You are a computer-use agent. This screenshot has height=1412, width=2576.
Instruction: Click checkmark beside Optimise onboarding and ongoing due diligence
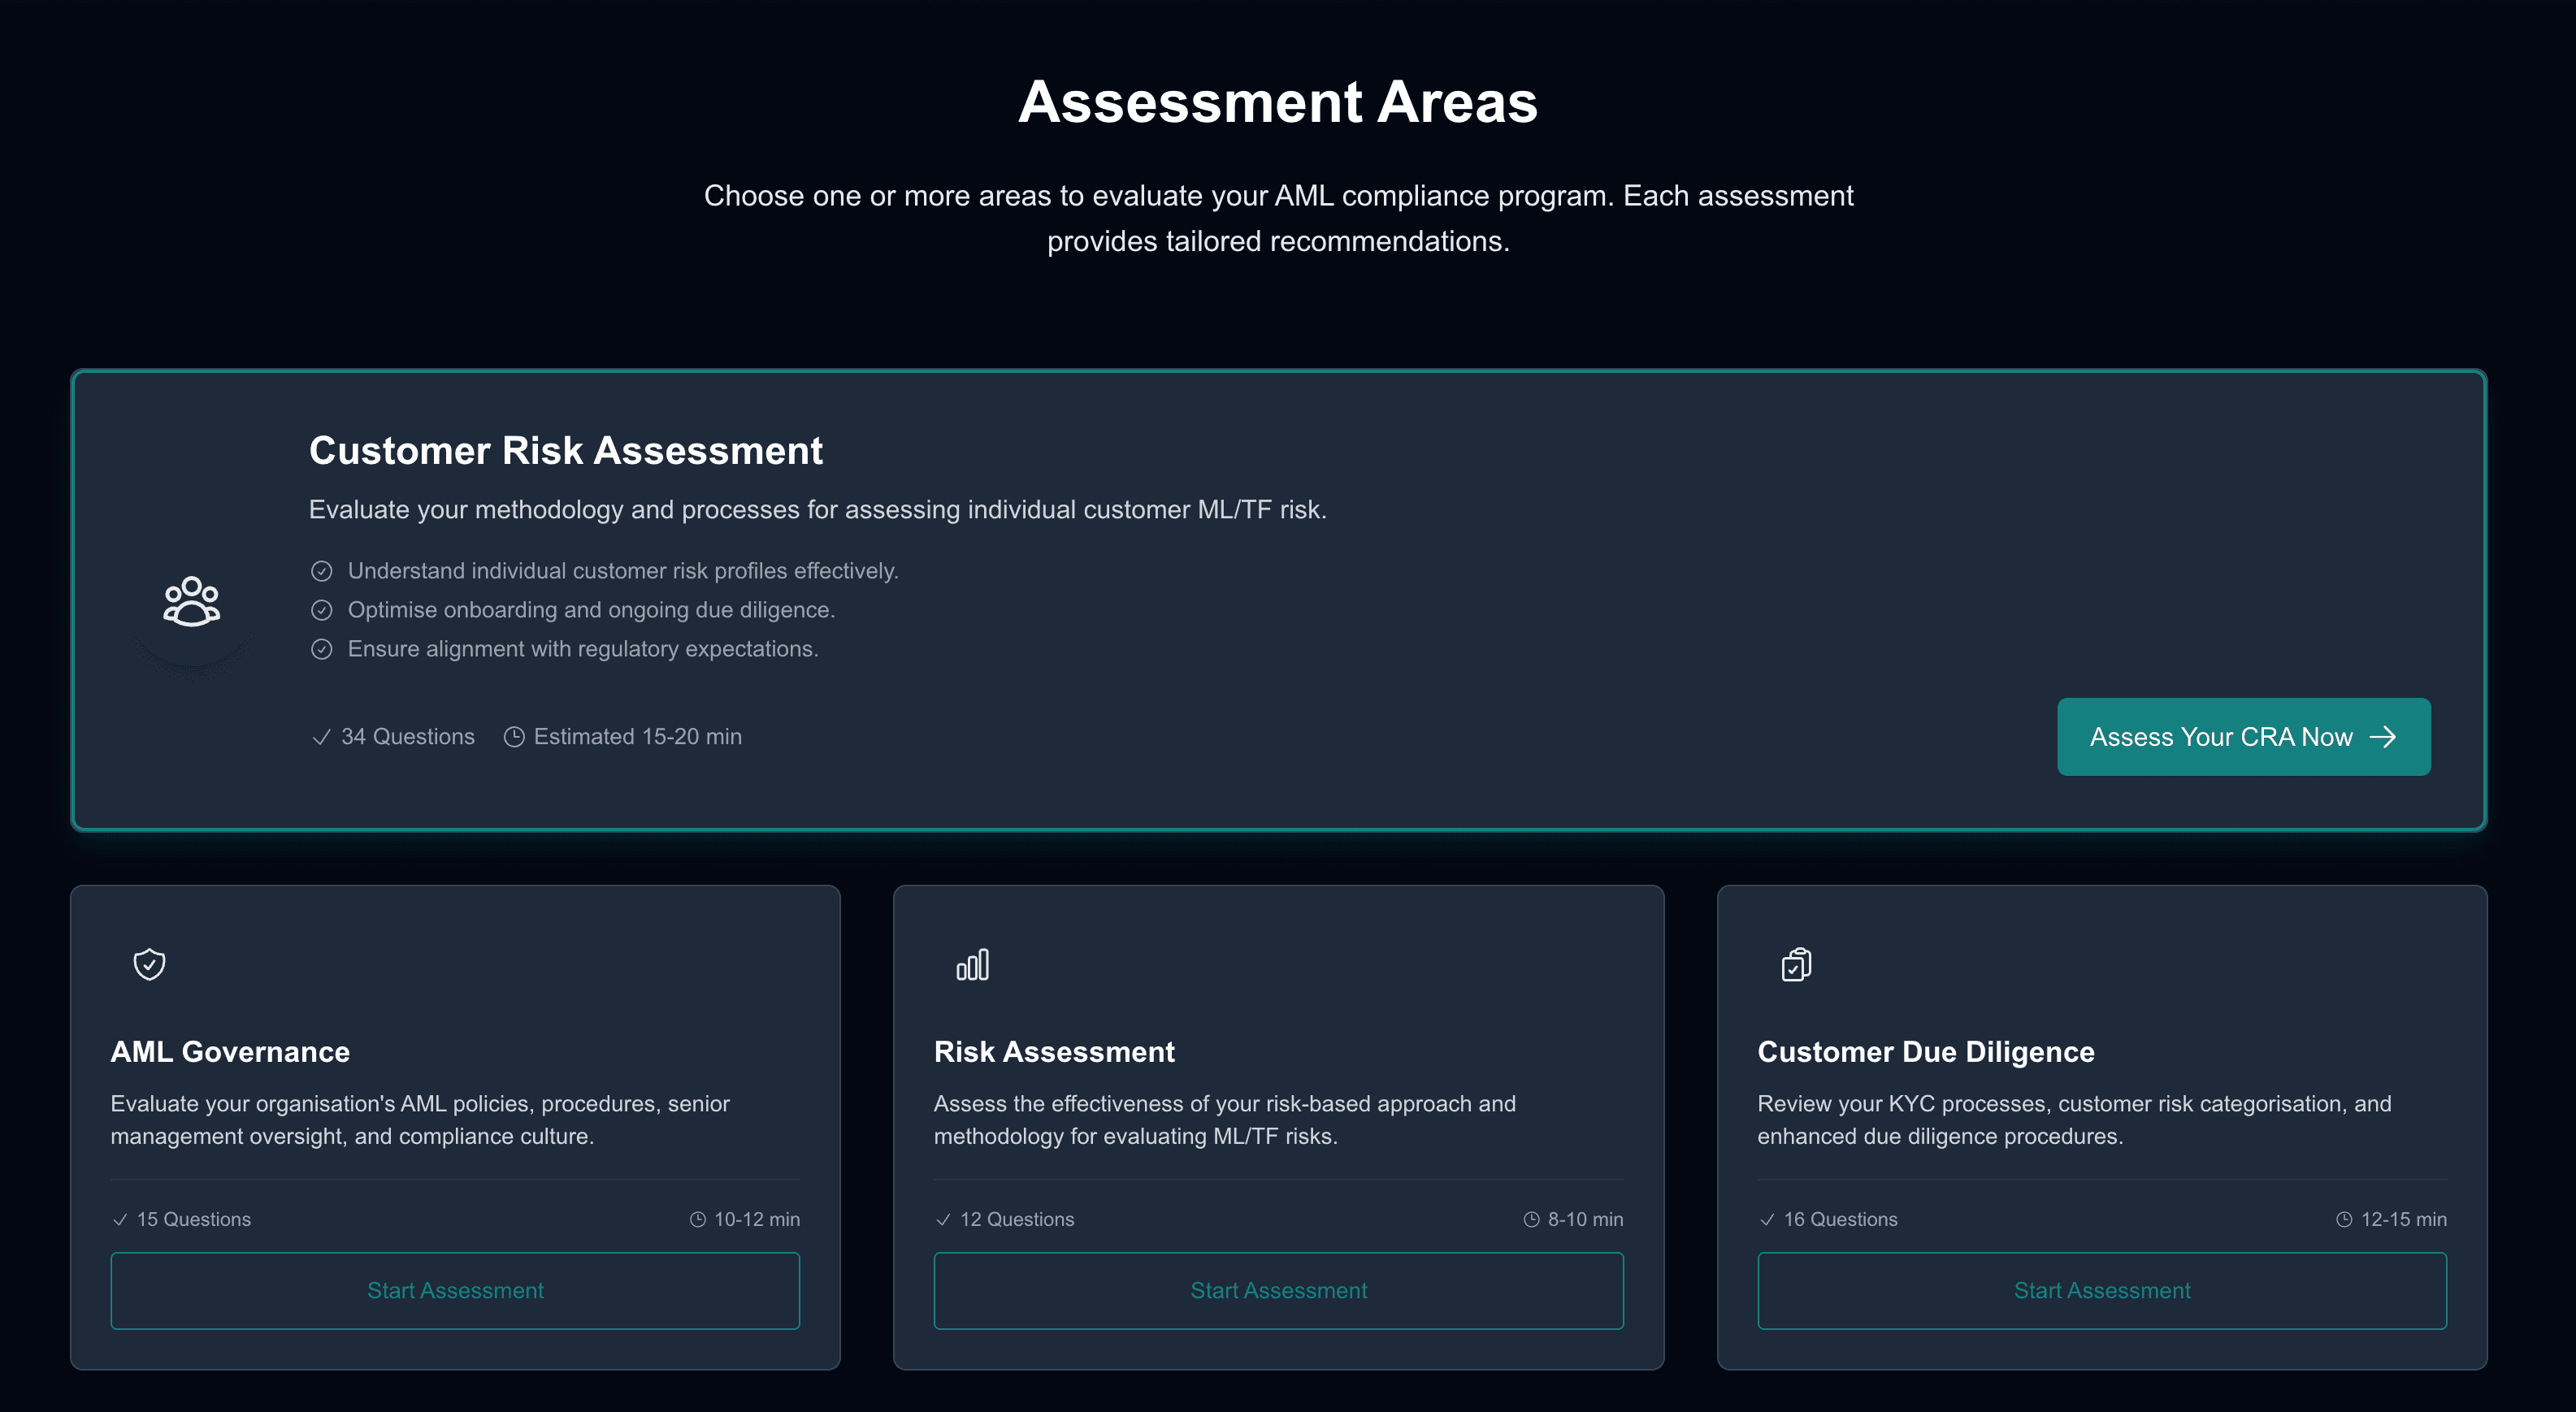click(x=322, y=609)
